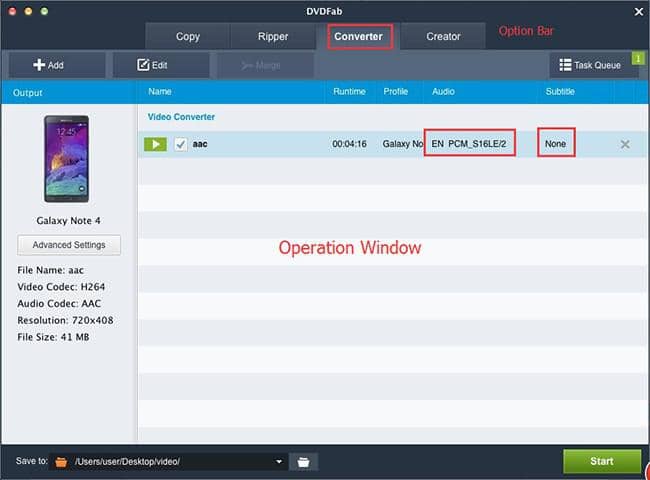Click the Galaxy Note 4 phone thumbnail
The height and width of the screenshot is (480, 650).
67,159
